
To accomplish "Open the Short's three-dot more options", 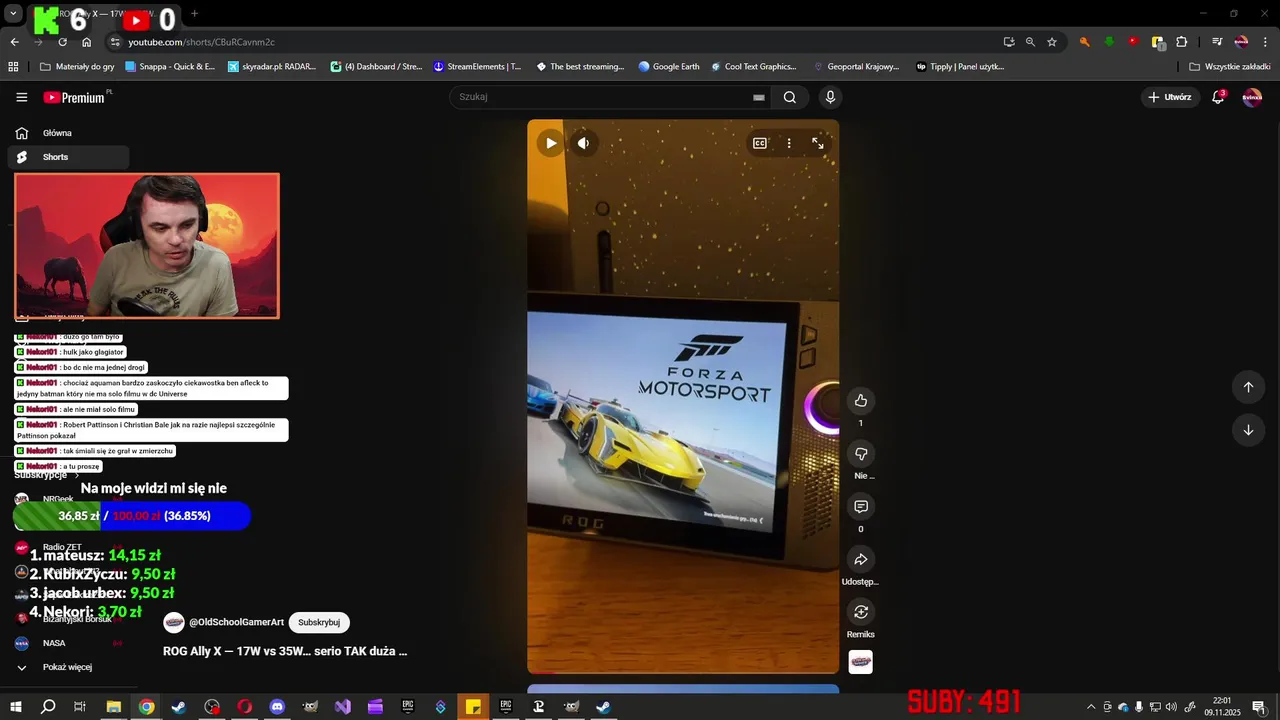I will coord(789,143).
